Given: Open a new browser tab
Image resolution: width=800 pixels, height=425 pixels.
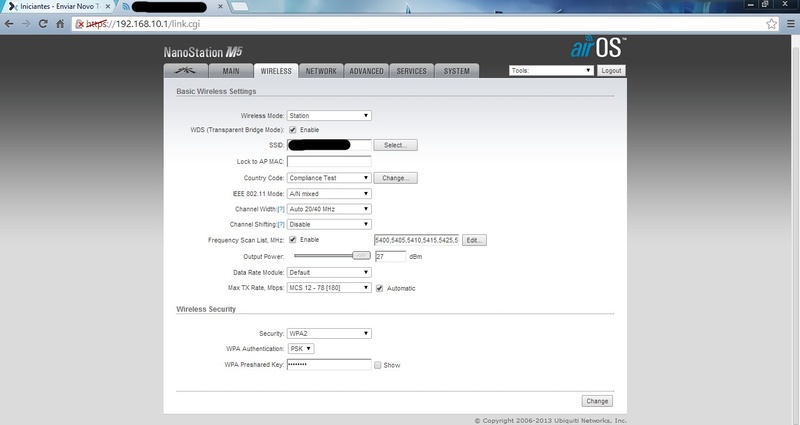Looking at the screenshot, I should [239, 7].
